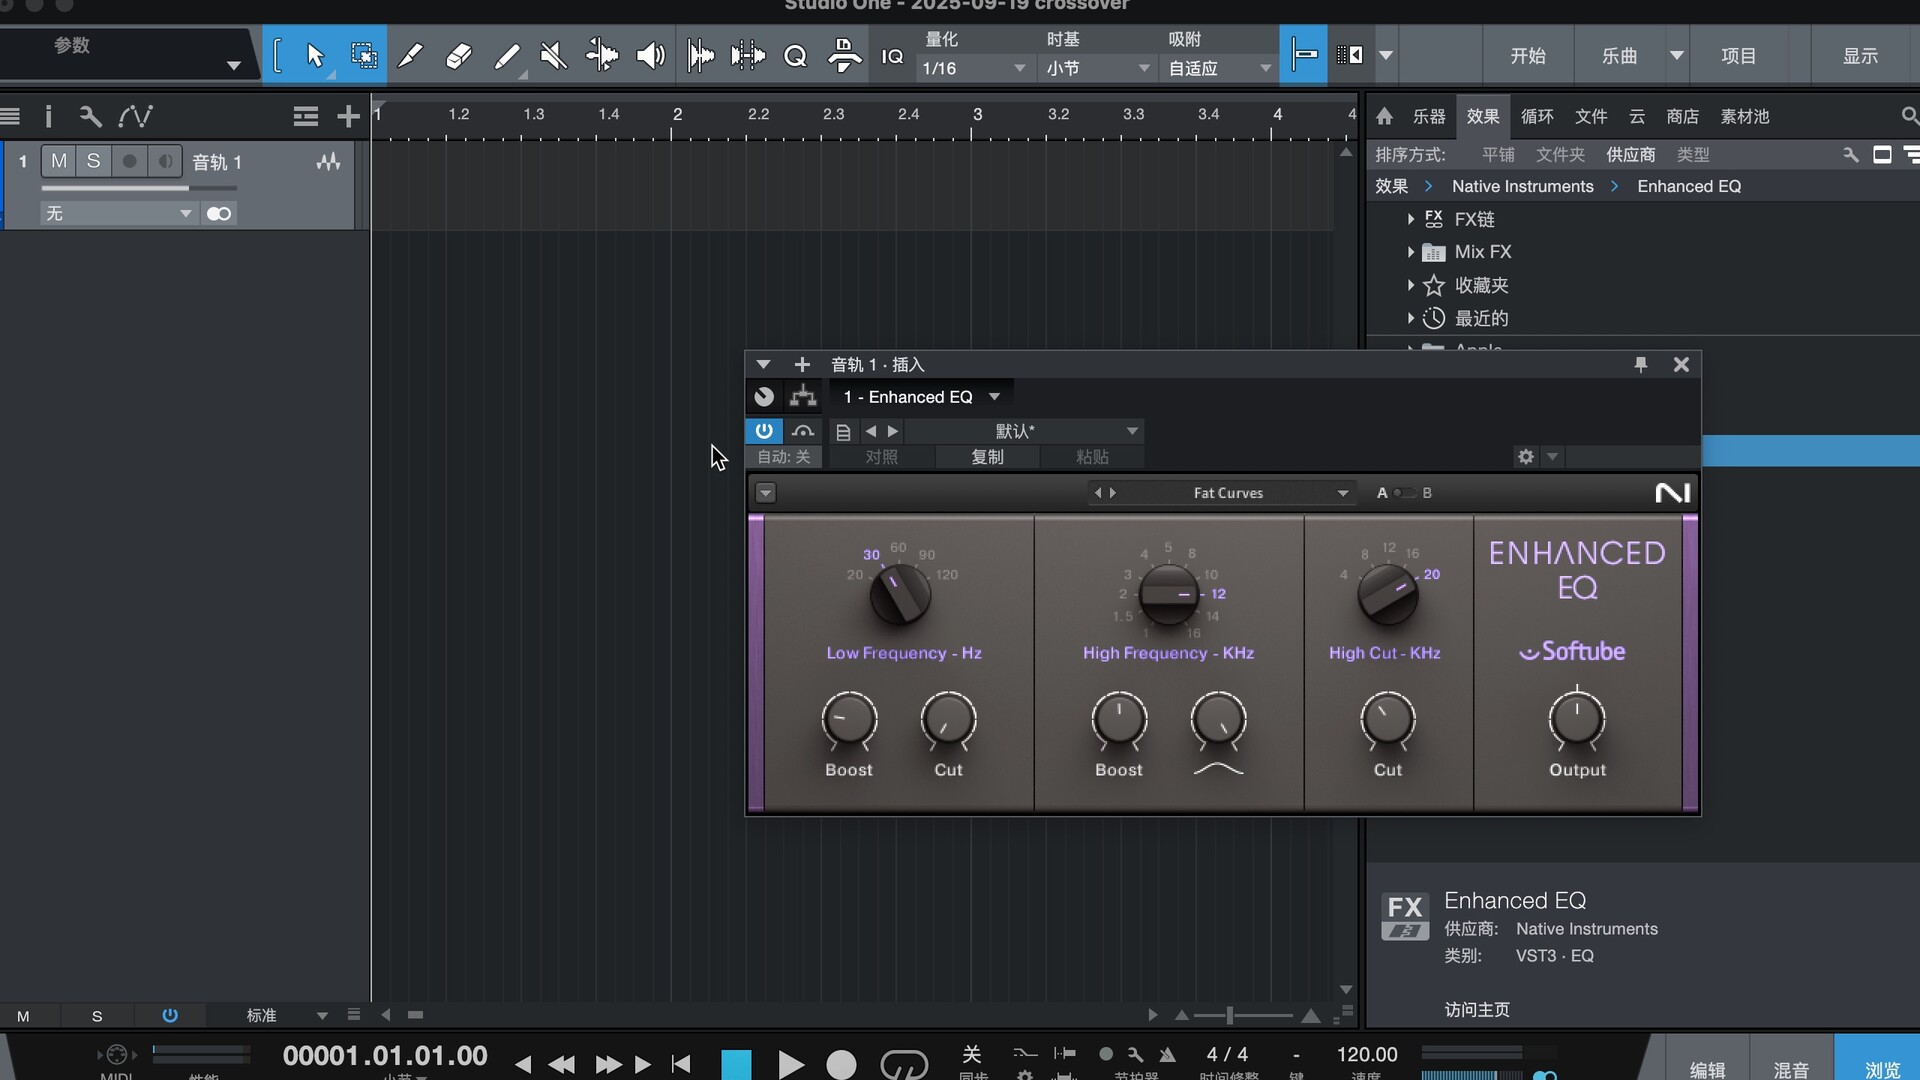This screenshot has height=1080, width=1920.
Task: Add an insert with plus in plugin header
Action: pos(802,365)
